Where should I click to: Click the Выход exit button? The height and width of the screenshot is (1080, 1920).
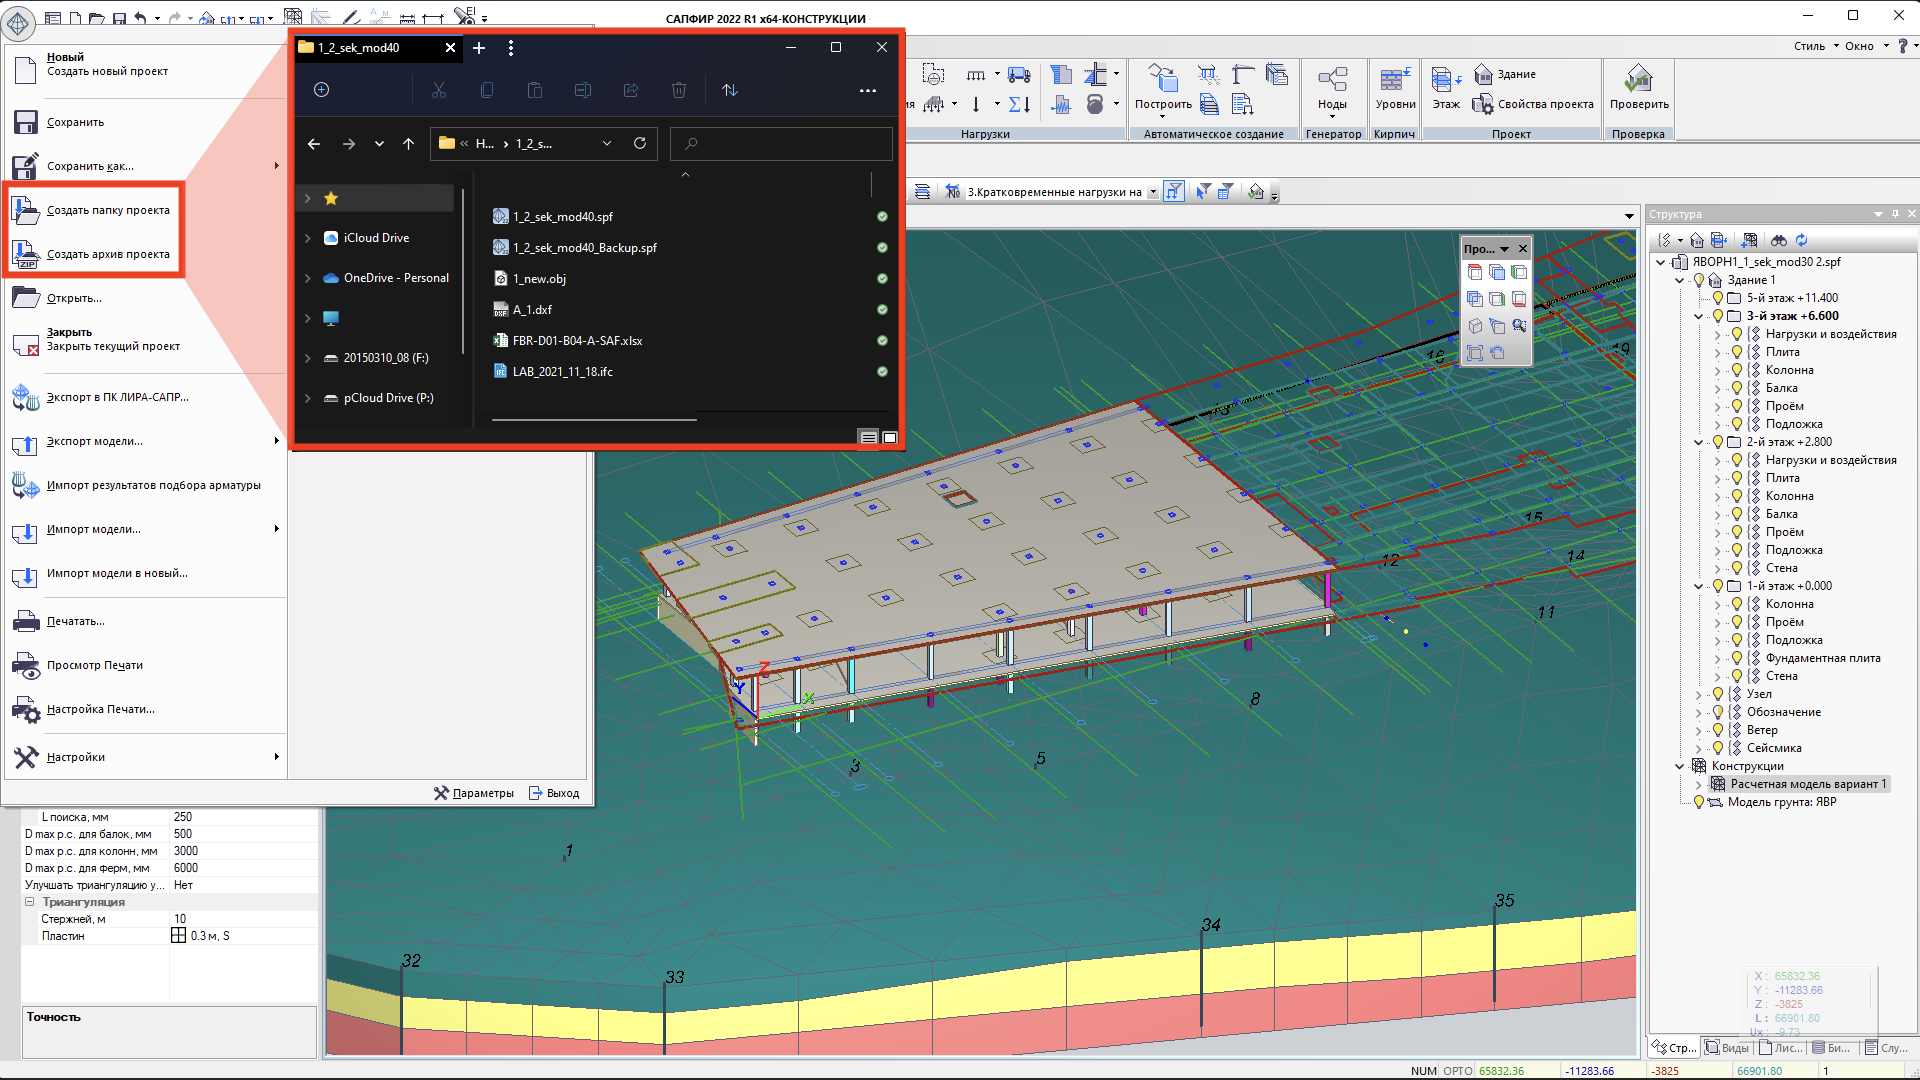(x=554, y=793)
